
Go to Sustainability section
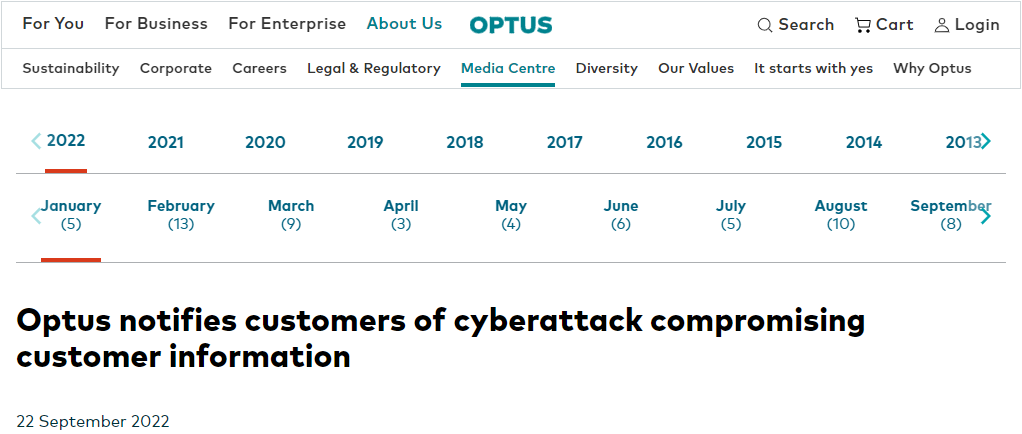pyautogui.click(x=71, y=68)
